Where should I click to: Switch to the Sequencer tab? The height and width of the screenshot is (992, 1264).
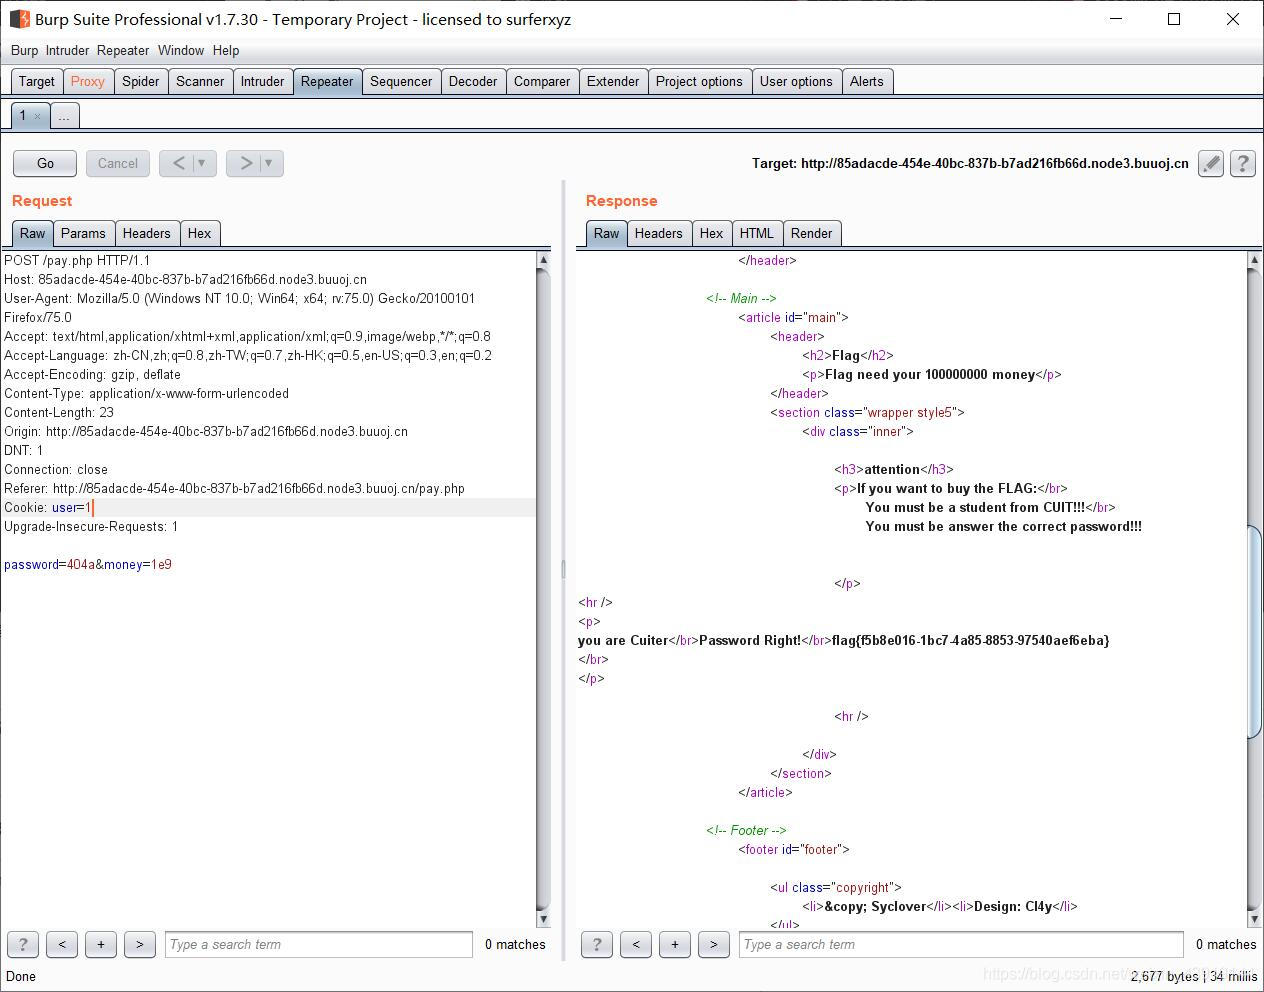click(x=401, y=82)
